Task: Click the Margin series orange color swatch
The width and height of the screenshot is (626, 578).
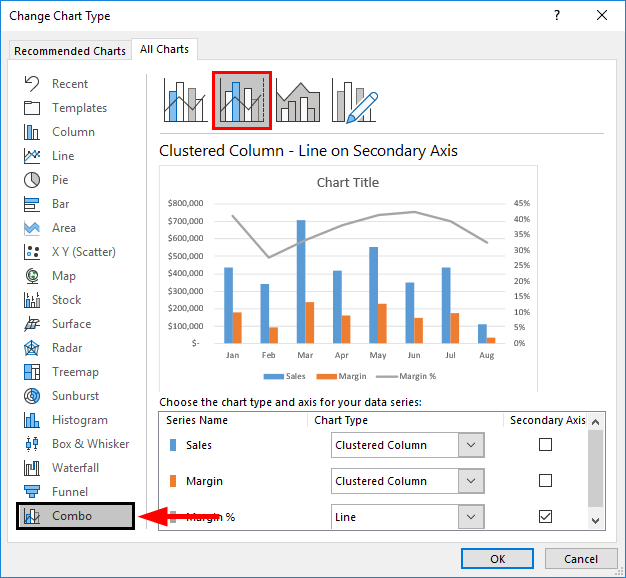Action: coord(173,481)
